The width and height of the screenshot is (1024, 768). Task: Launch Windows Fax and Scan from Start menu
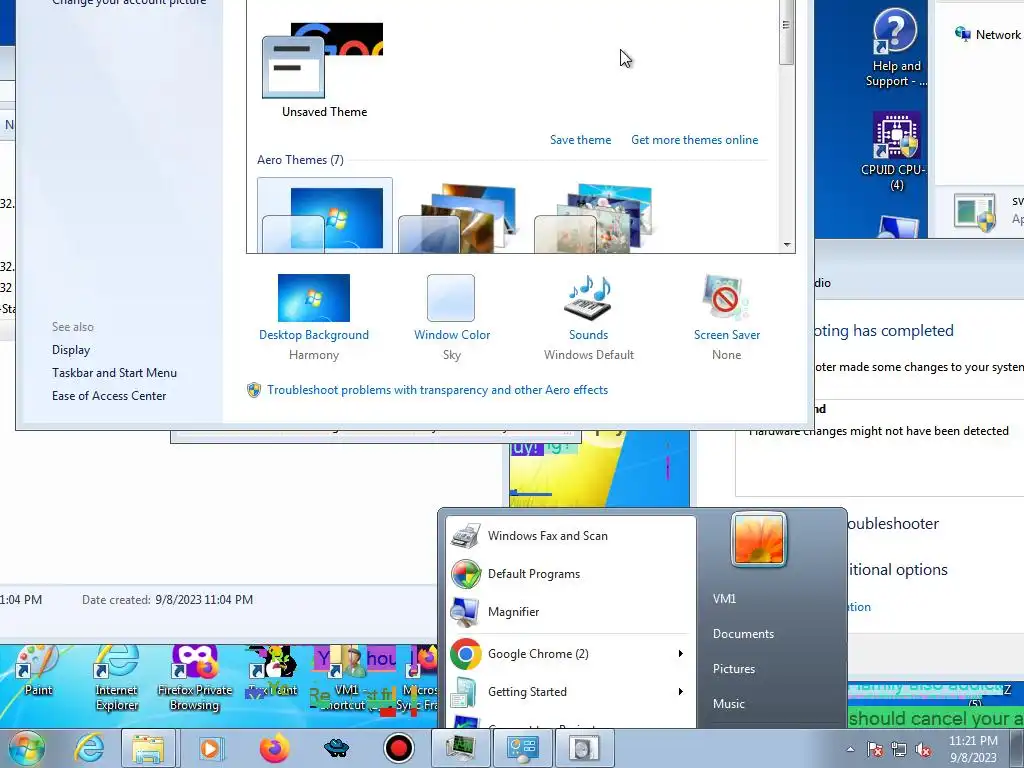[x=569, y=536]
